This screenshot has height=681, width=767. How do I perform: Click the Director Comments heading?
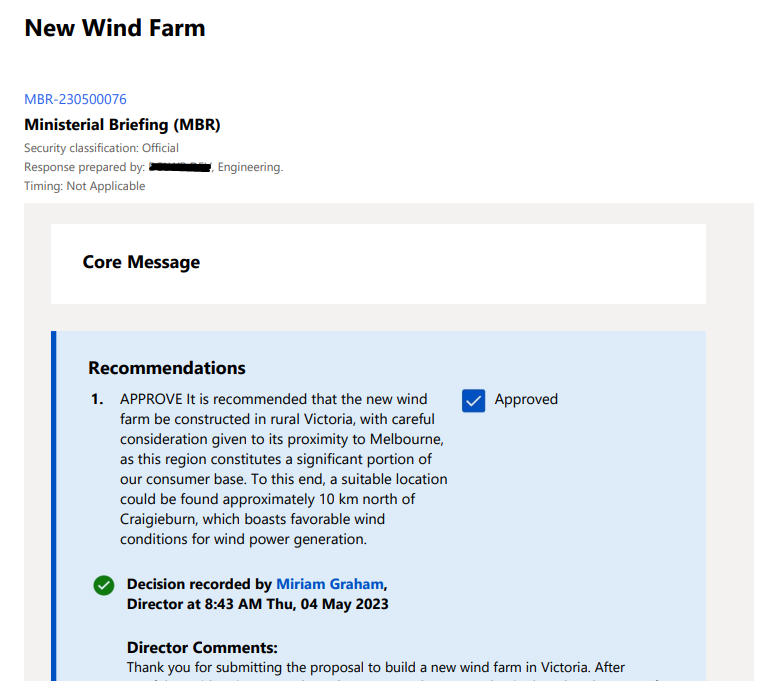(202, 648)
